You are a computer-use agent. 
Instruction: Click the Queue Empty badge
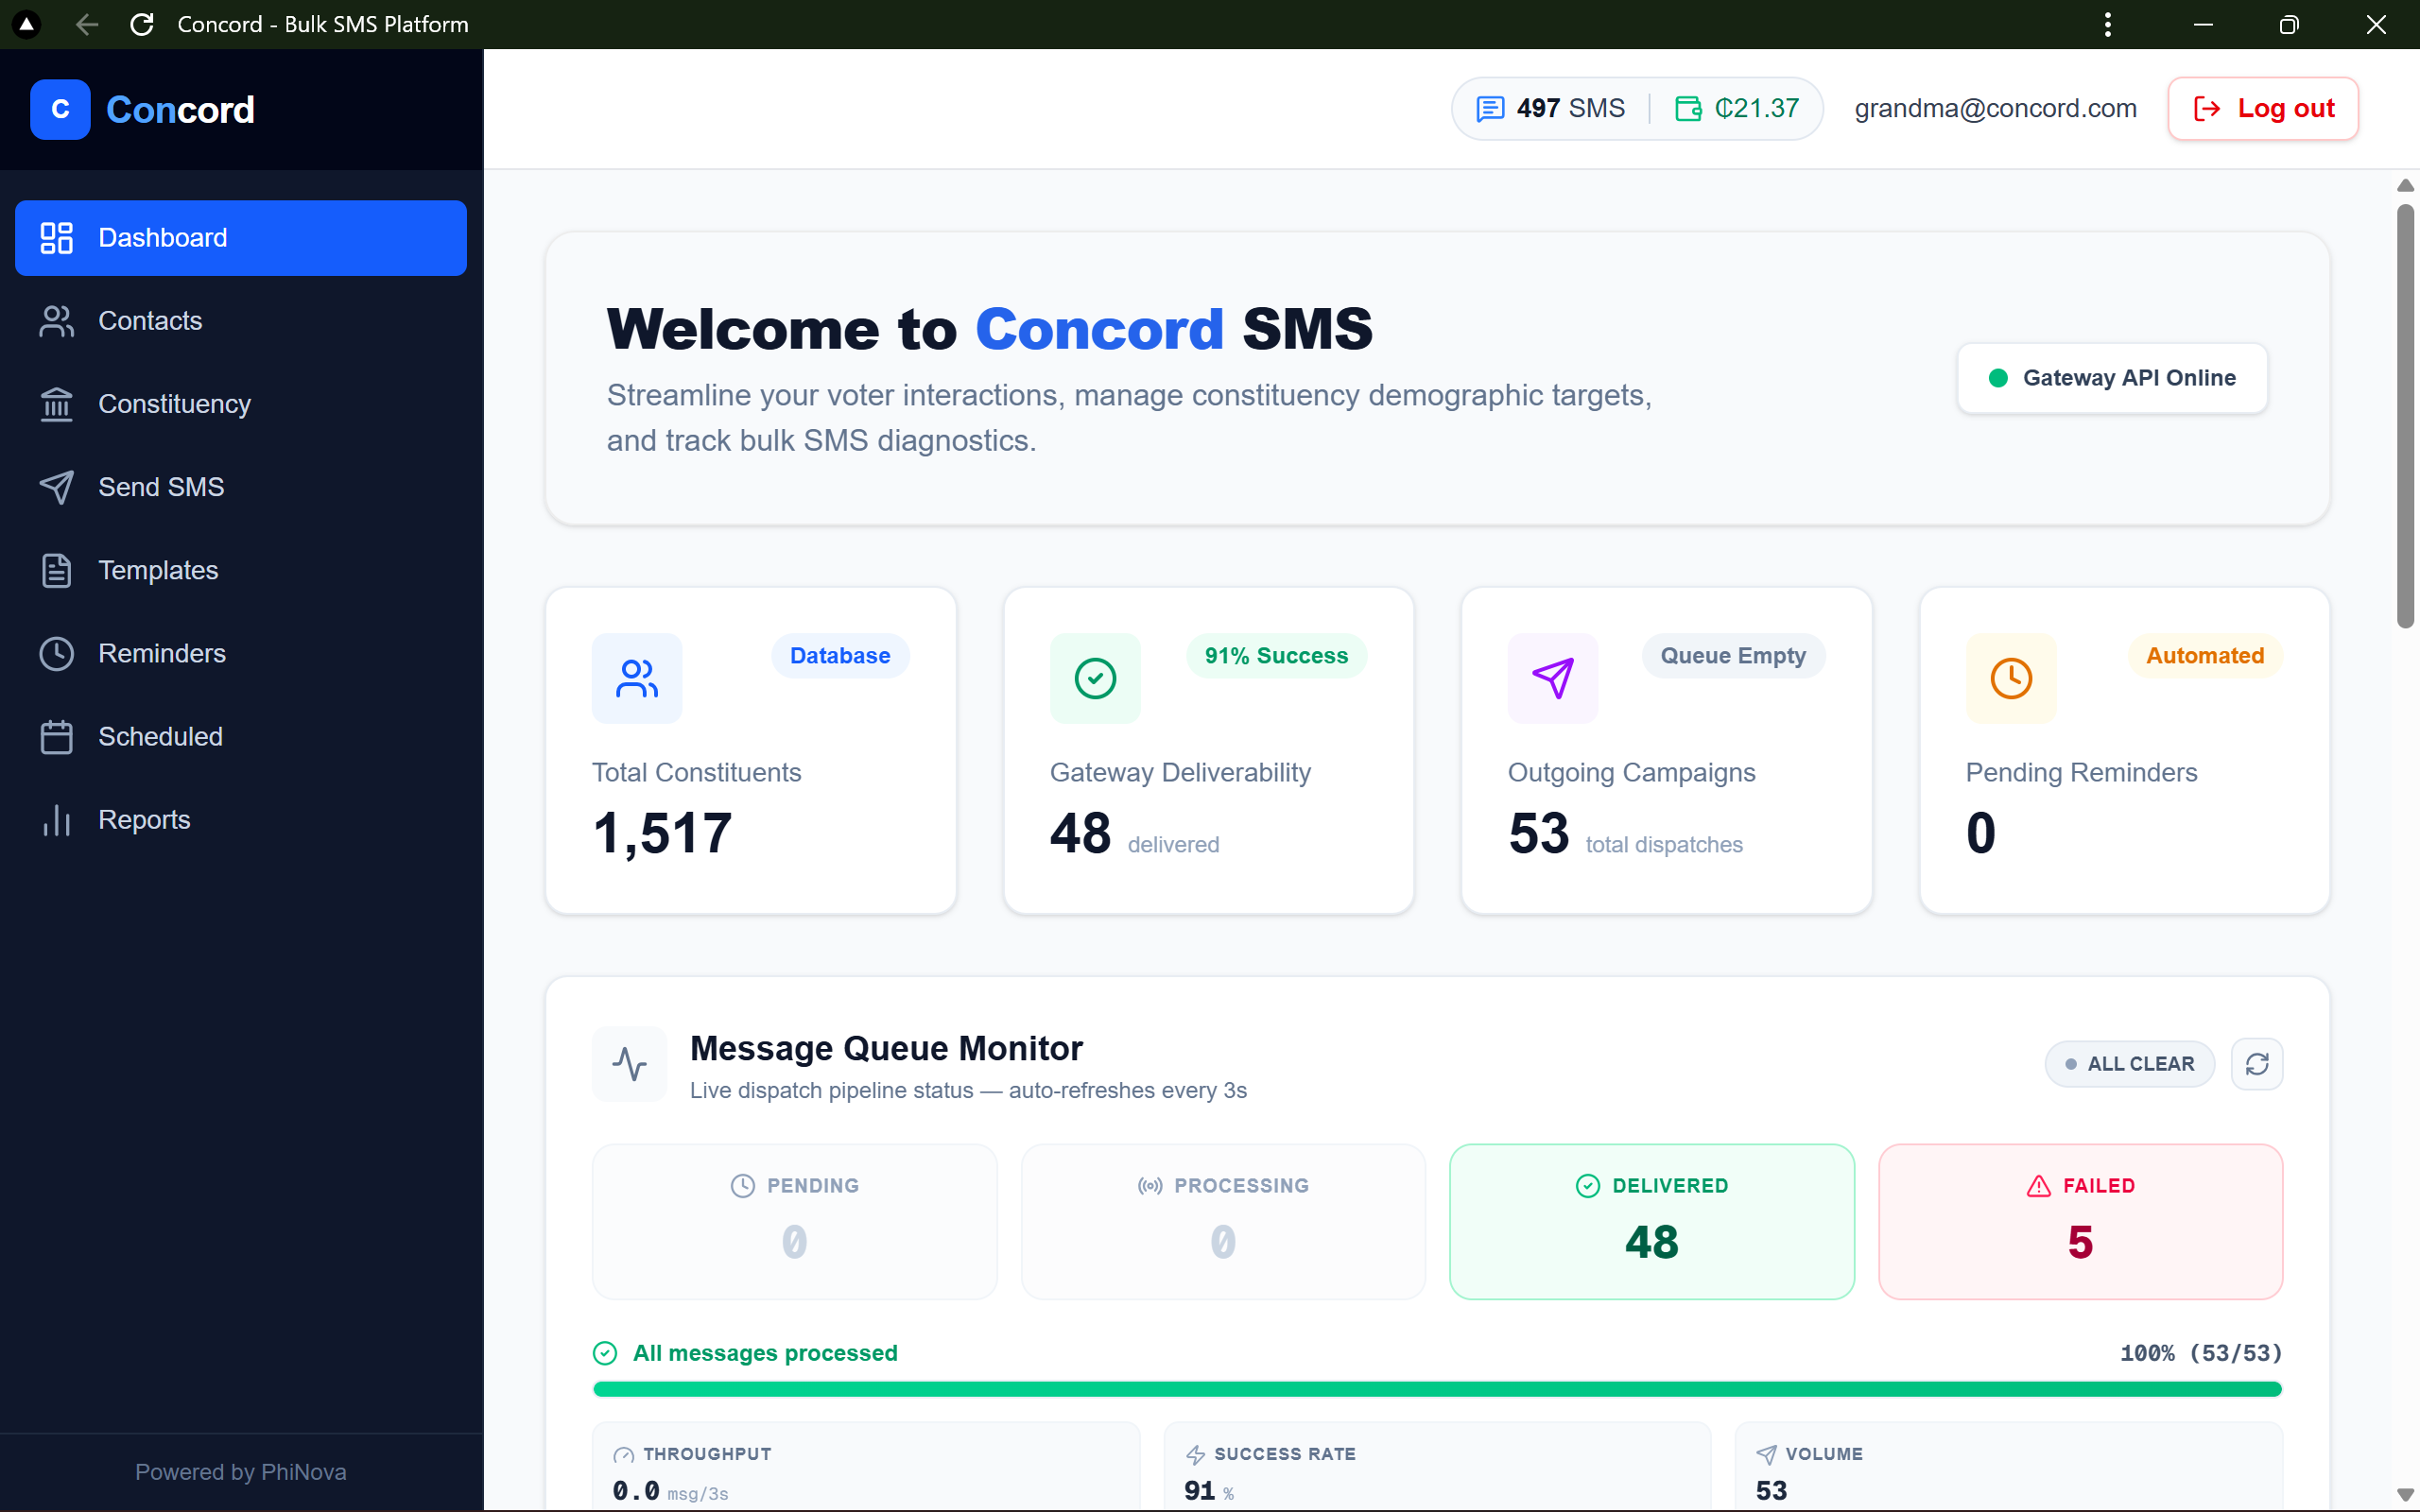[x=1733, y=656]
